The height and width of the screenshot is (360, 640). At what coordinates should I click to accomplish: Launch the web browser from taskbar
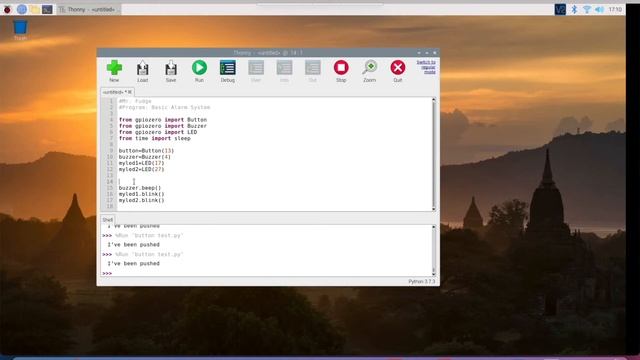pos(22,9)
